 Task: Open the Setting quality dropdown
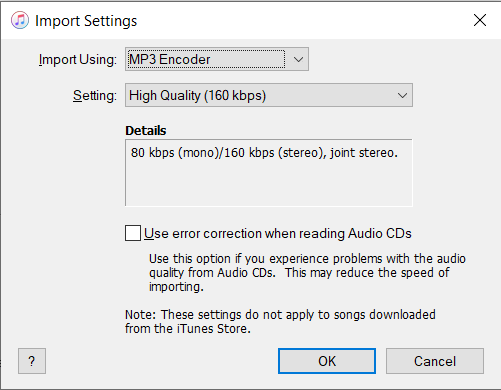(269, 95)
